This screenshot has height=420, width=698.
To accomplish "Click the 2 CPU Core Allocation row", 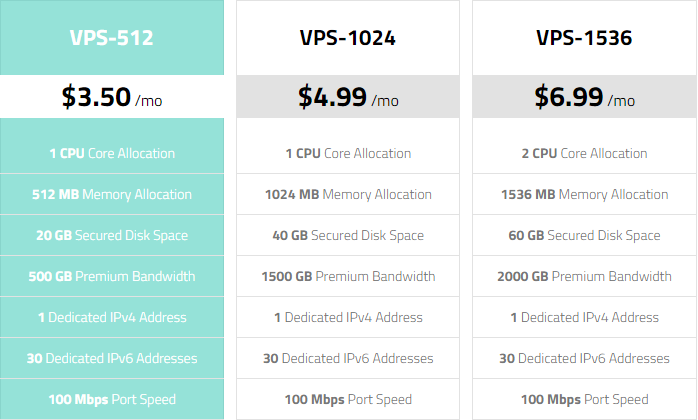I will [584, 154].
